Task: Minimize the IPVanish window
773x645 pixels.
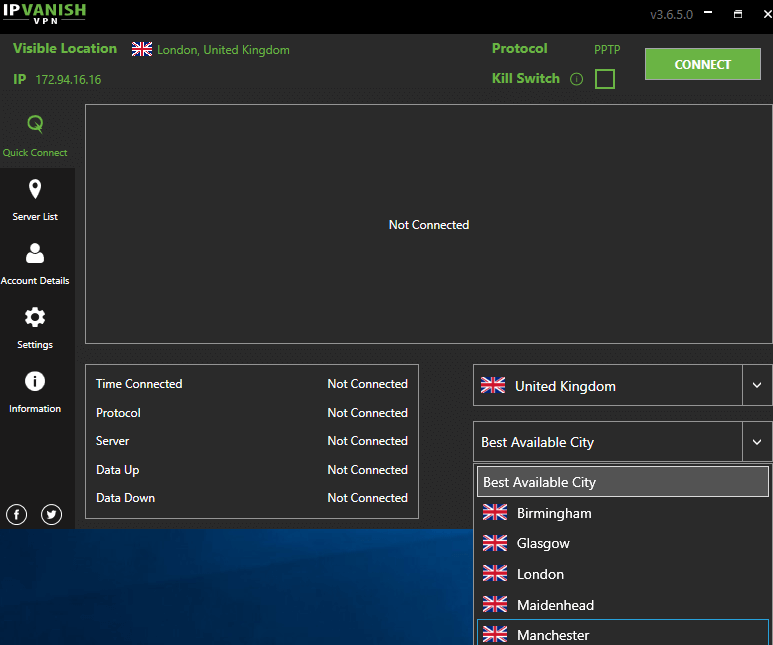Action: point(708,13)
